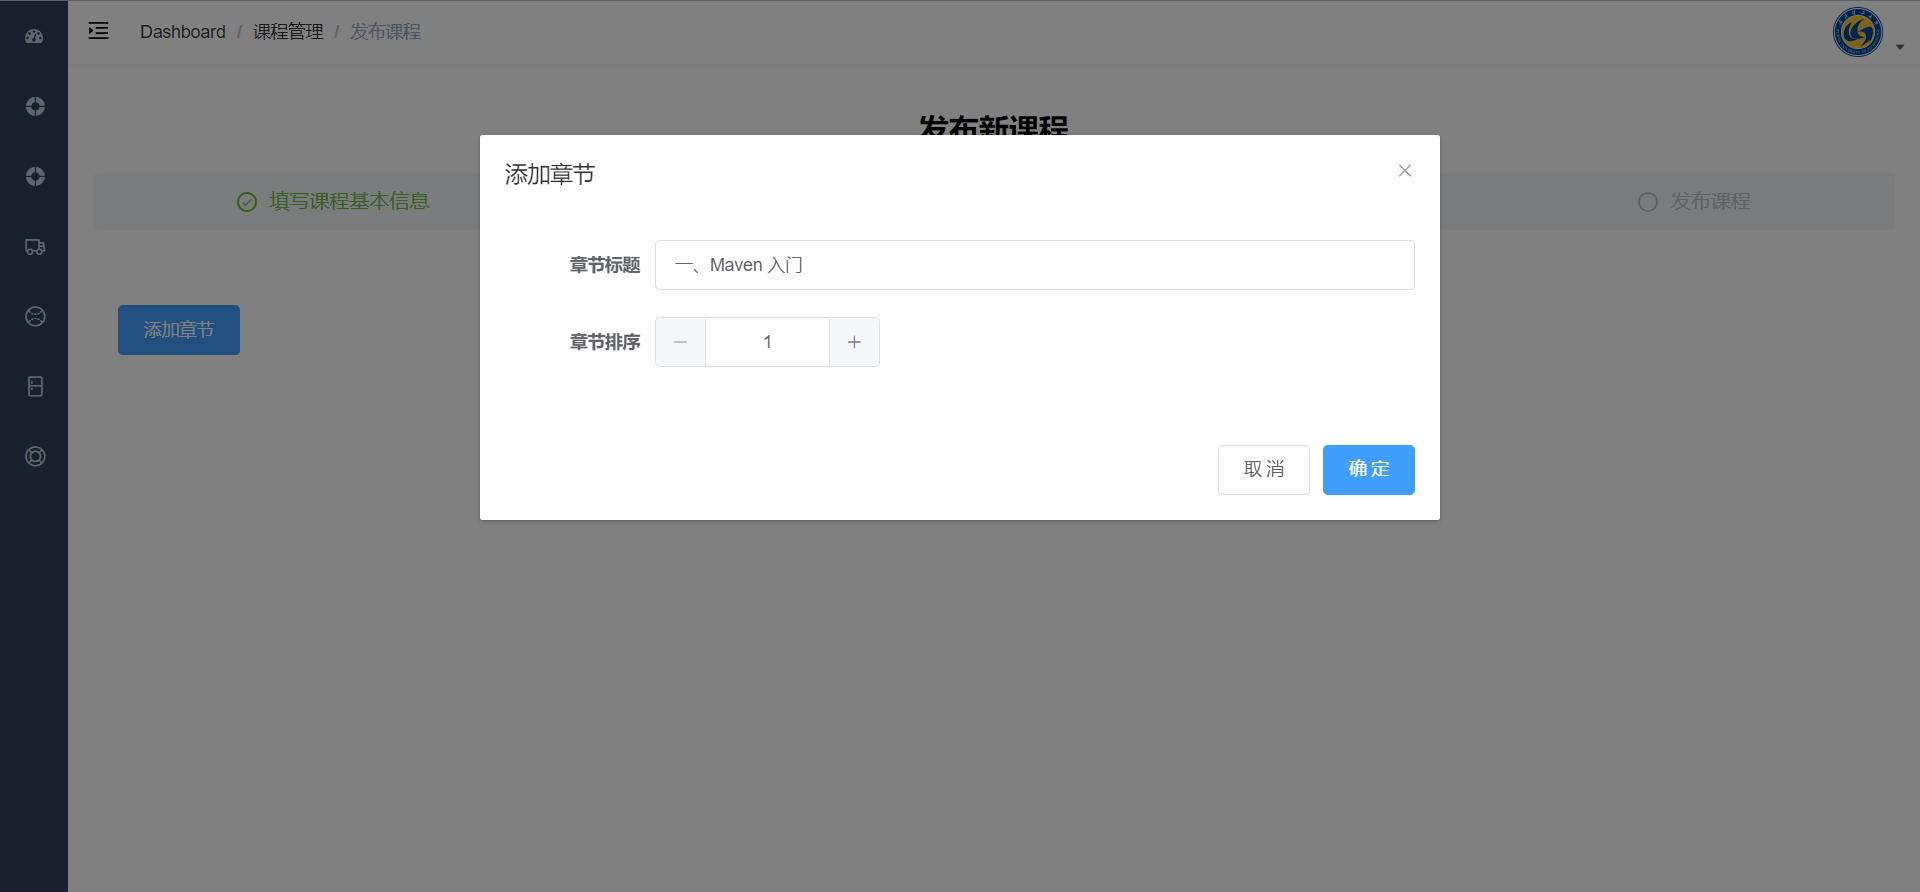
Task: Click the document icon in the sidebar
Action: pyautogui.click(x=35, y=387)
